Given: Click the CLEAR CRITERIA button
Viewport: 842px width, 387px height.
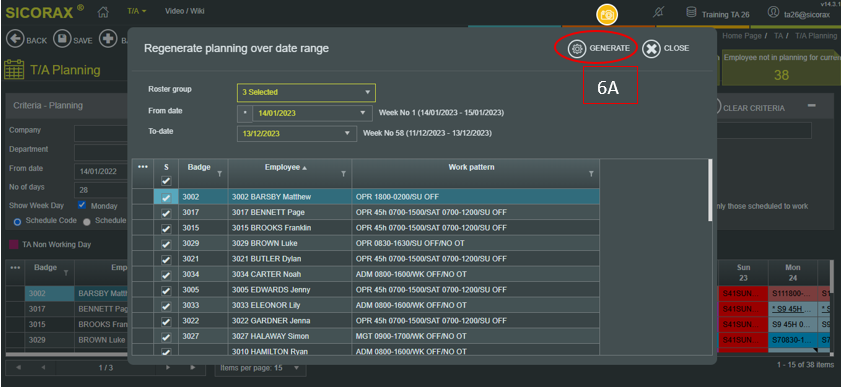Looking at the screenshot, I should tap(753, 108).
